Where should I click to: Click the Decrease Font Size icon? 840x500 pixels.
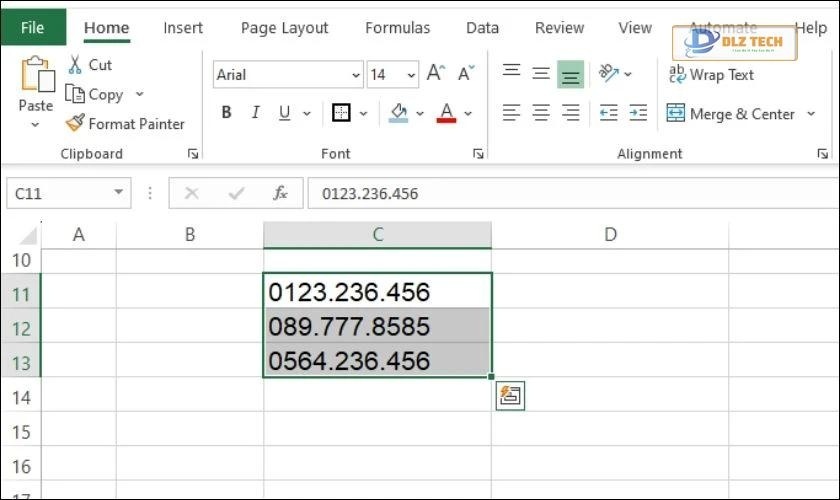[x=466, y=74]
